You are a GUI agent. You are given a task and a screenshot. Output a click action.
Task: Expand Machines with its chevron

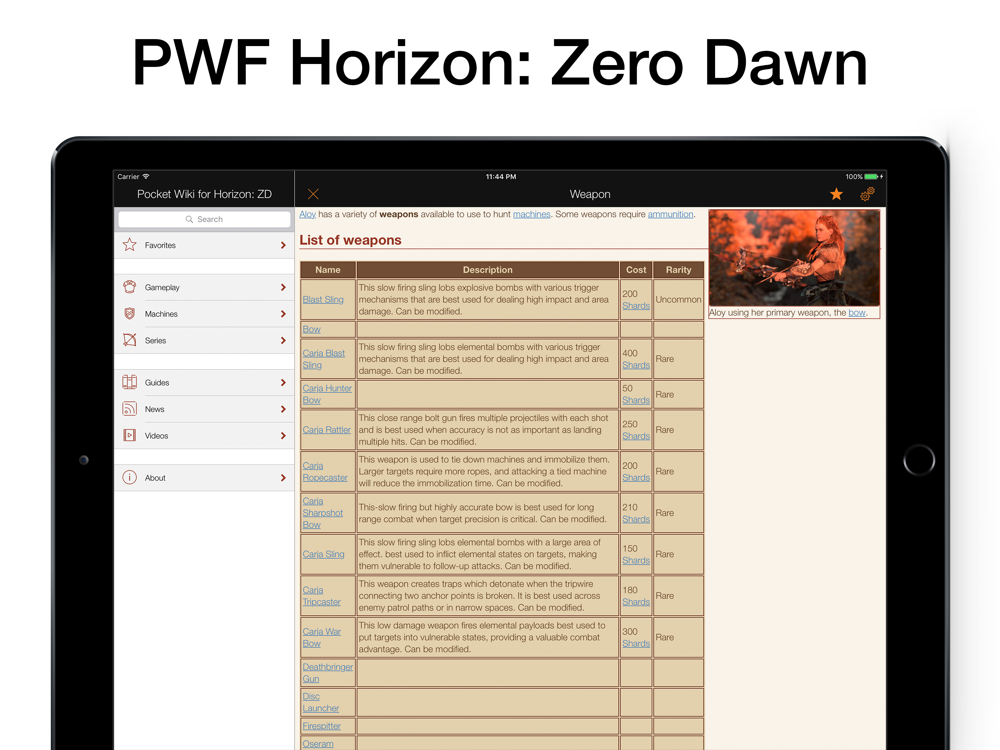coord(283,314)
